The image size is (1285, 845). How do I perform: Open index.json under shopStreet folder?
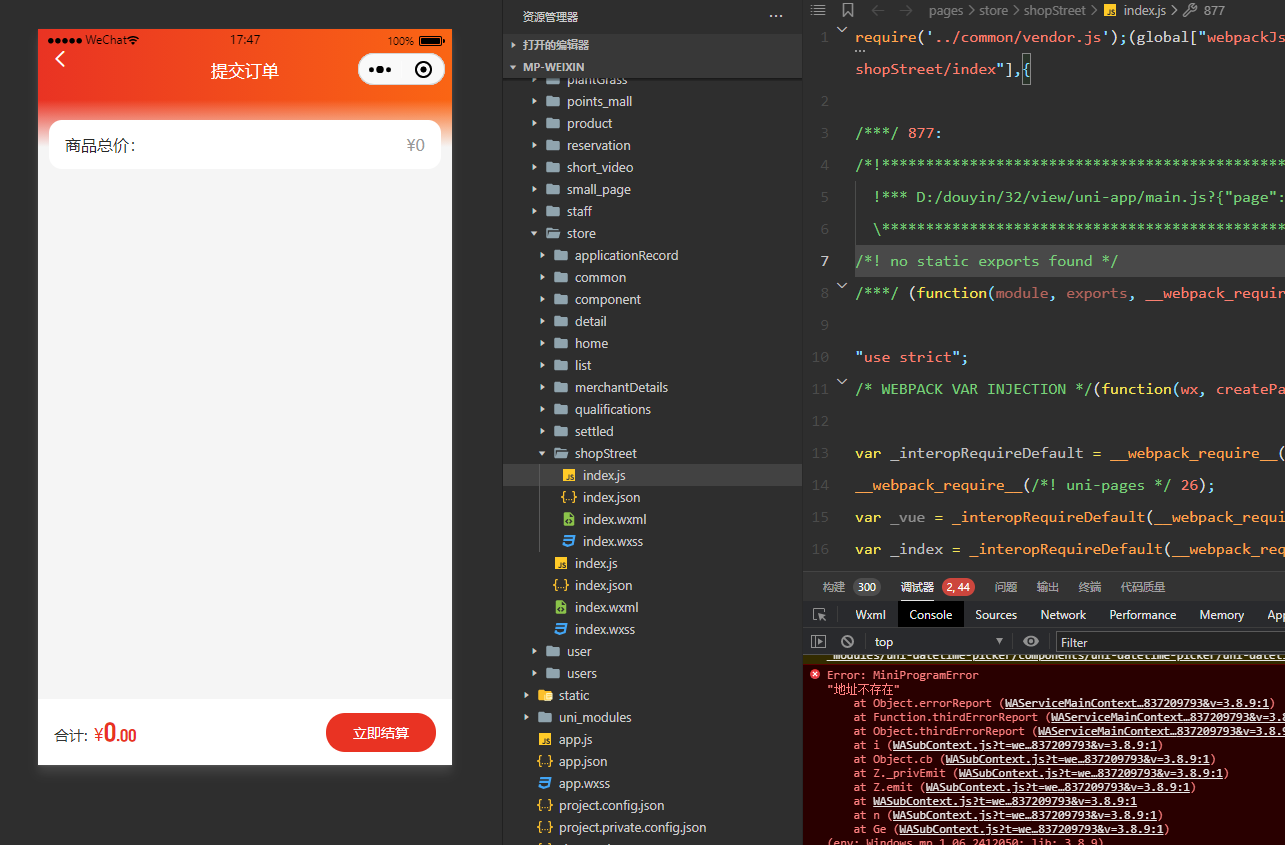pyautogui.click(x=611, y=497)
